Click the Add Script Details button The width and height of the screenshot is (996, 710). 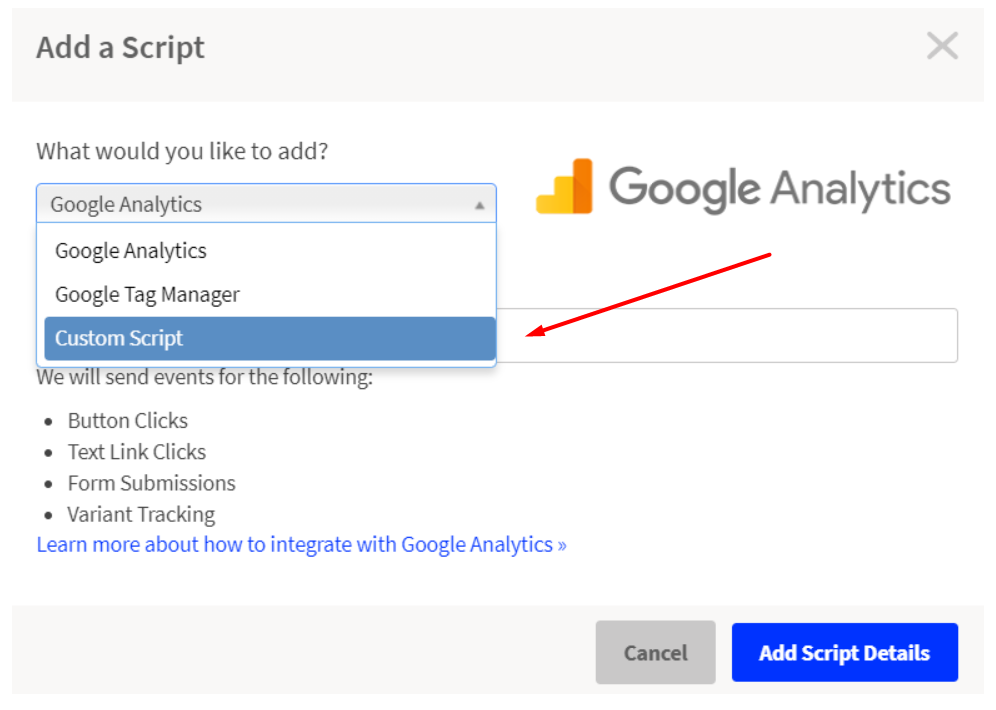click(x=845, y=652)
